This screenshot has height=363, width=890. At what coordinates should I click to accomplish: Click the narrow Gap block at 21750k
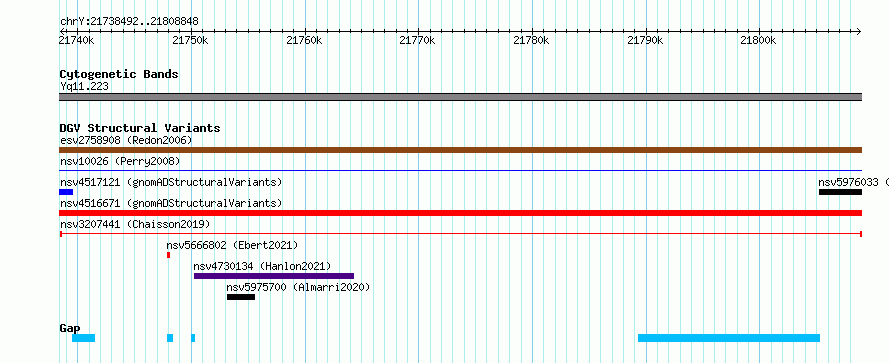(193, 338)
